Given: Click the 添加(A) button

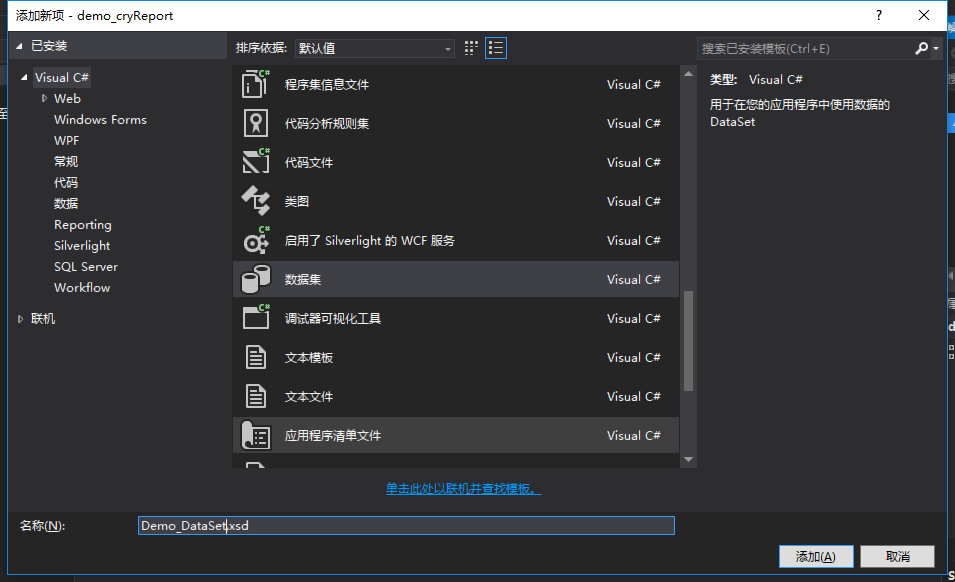Looking at the screenshot, I should pyautogui.click(x=816, y=556).
